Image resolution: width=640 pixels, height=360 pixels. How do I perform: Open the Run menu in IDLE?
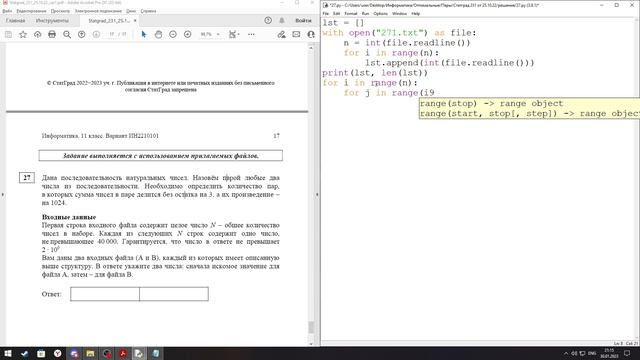pyautogui.click(x=365, y=14)
